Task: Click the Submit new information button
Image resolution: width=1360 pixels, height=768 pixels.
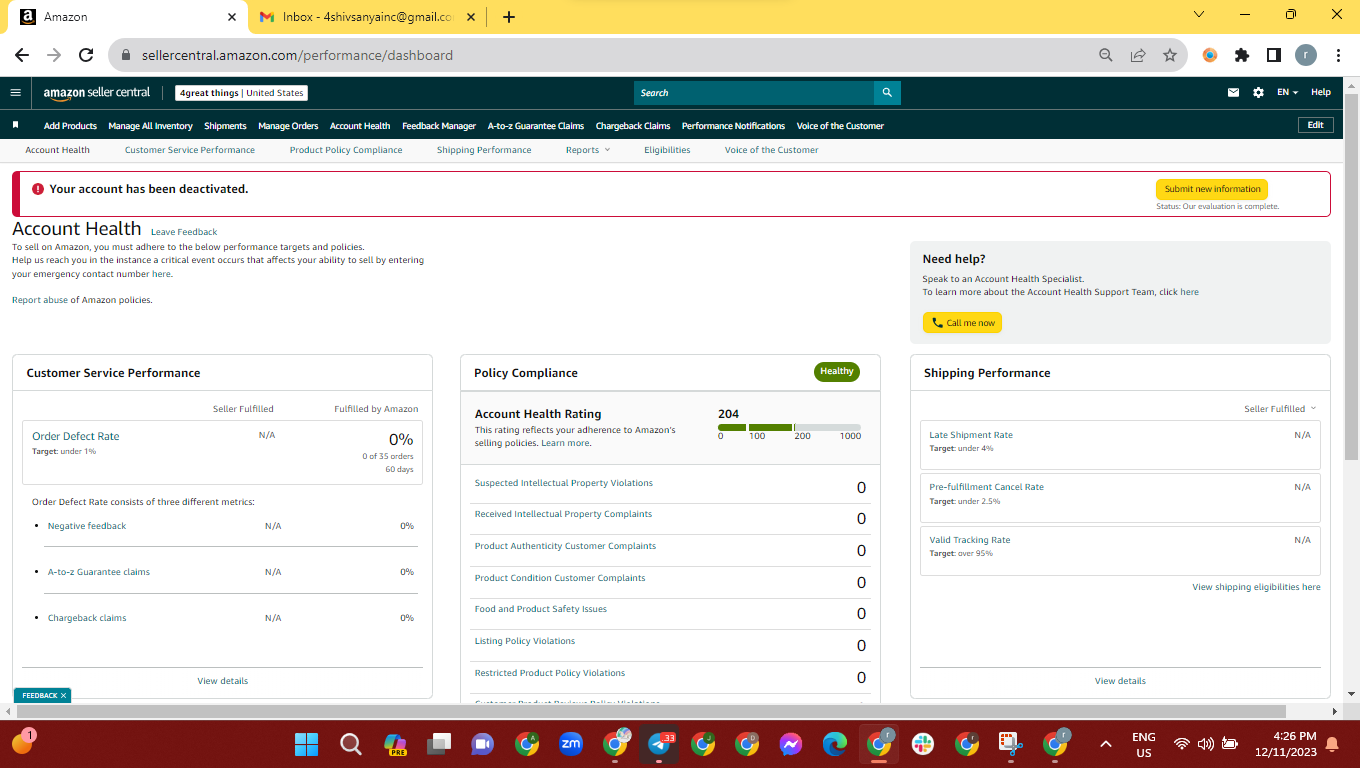Action: pos(1212,189)
